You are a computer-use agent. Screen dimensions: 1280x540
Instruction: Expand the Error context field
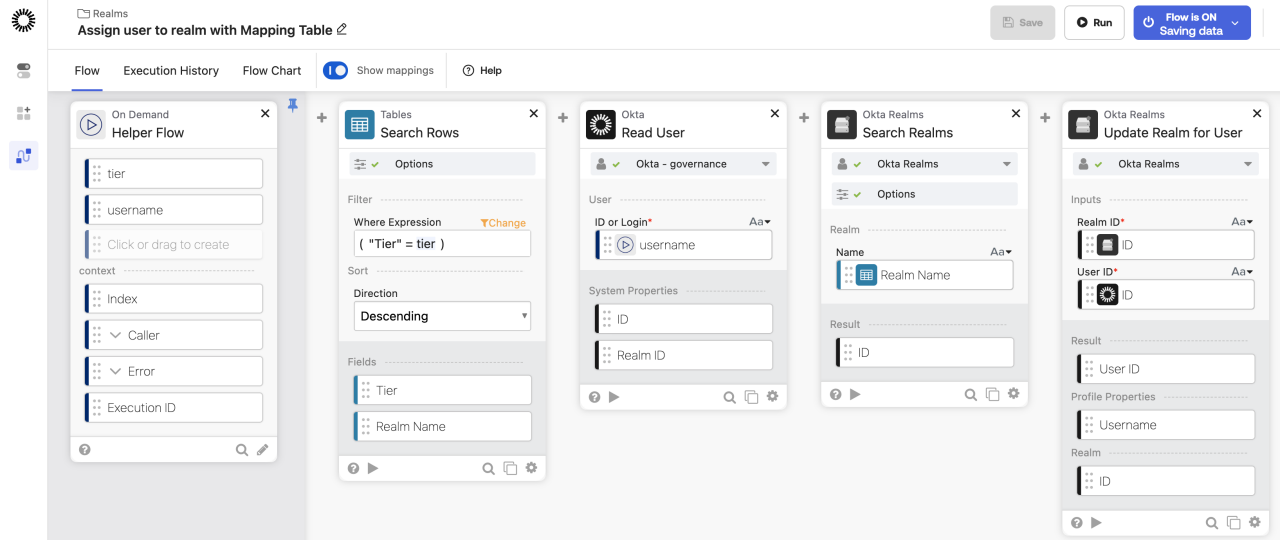click(x=115, y=371)
